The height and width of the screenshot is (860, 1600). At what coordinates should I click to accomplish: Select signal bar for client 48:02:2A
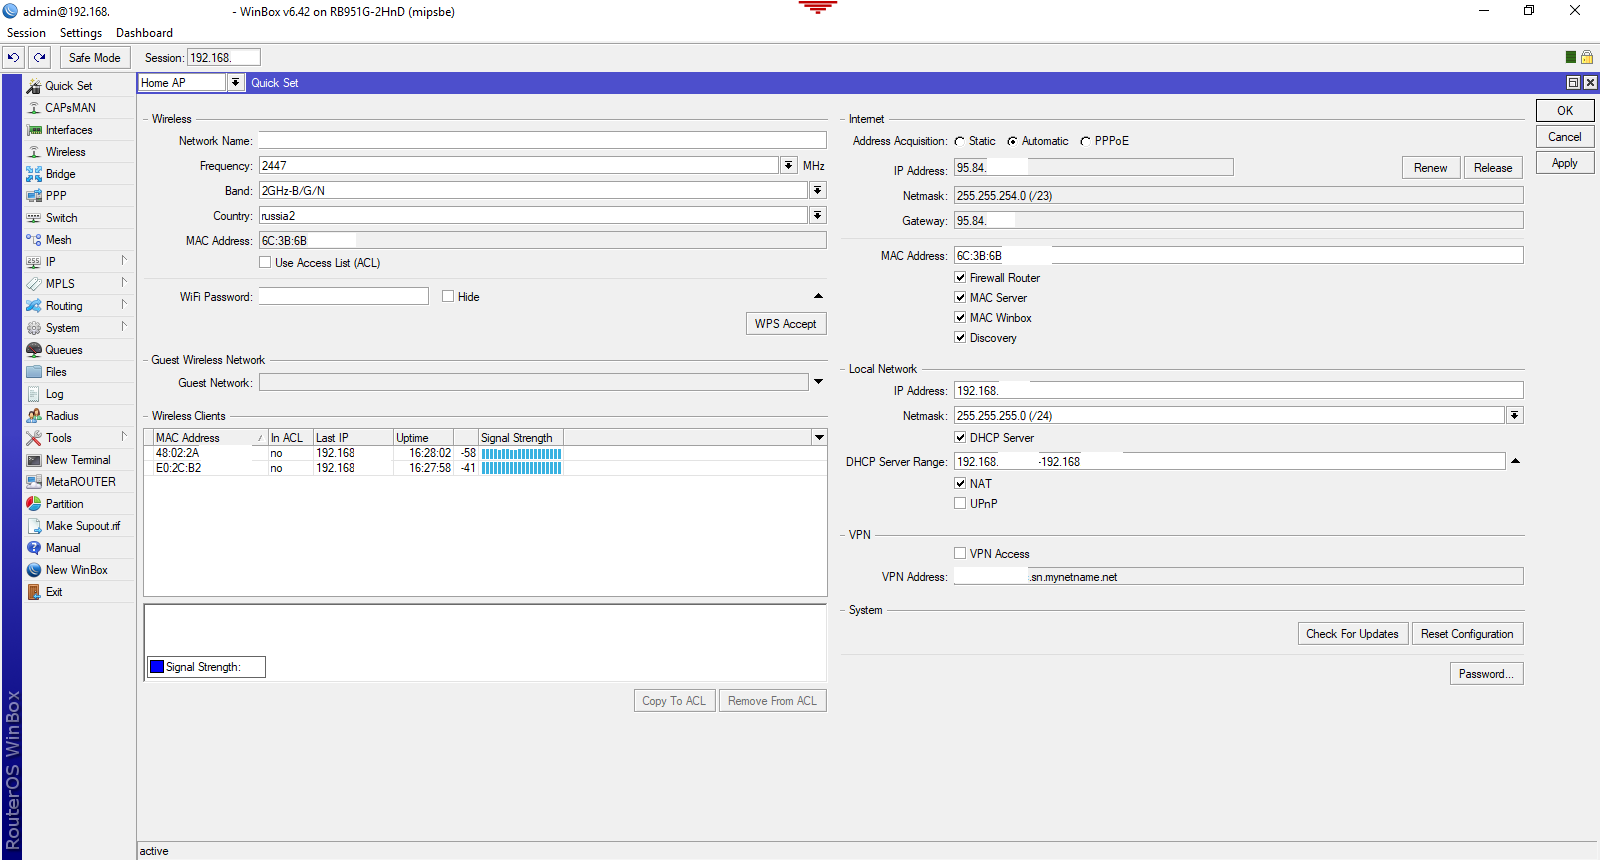tap(521, 453)
